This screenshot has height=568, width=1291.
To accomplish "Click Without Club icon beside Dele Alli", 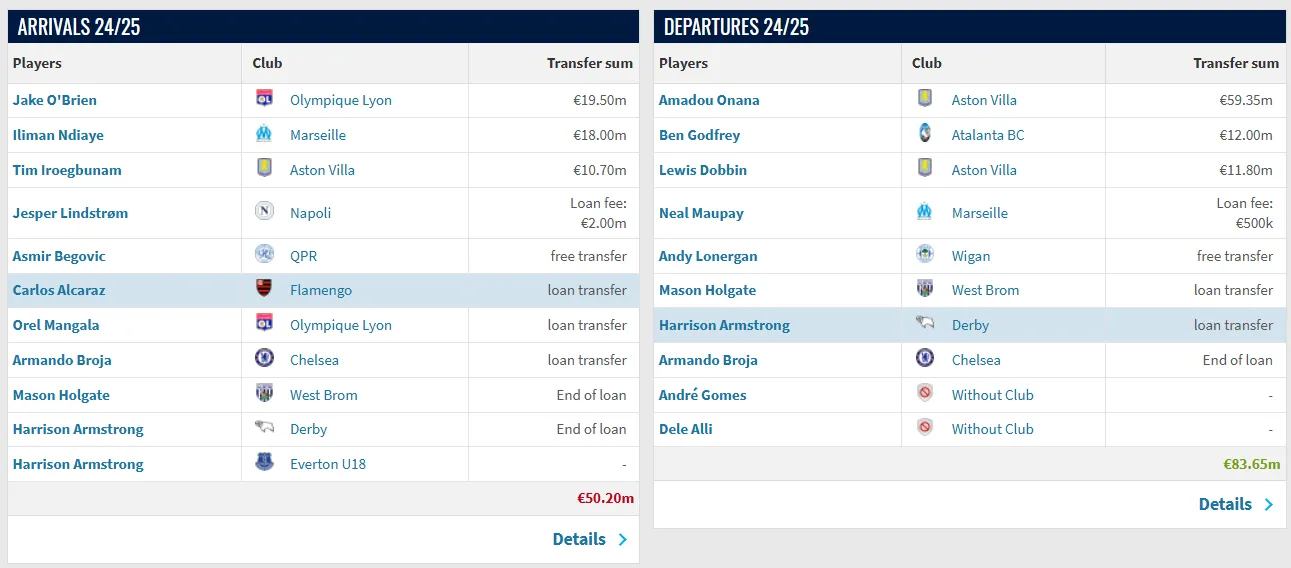I will (x=925, y=428).
